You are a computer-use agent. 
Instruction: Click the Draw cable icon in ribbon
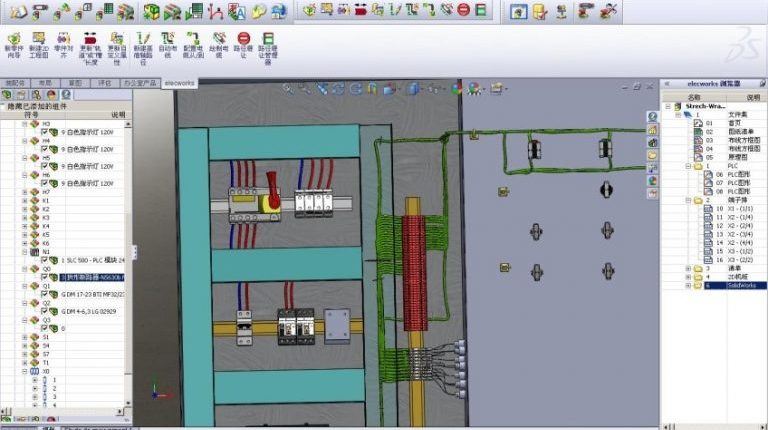click(219, 38)
